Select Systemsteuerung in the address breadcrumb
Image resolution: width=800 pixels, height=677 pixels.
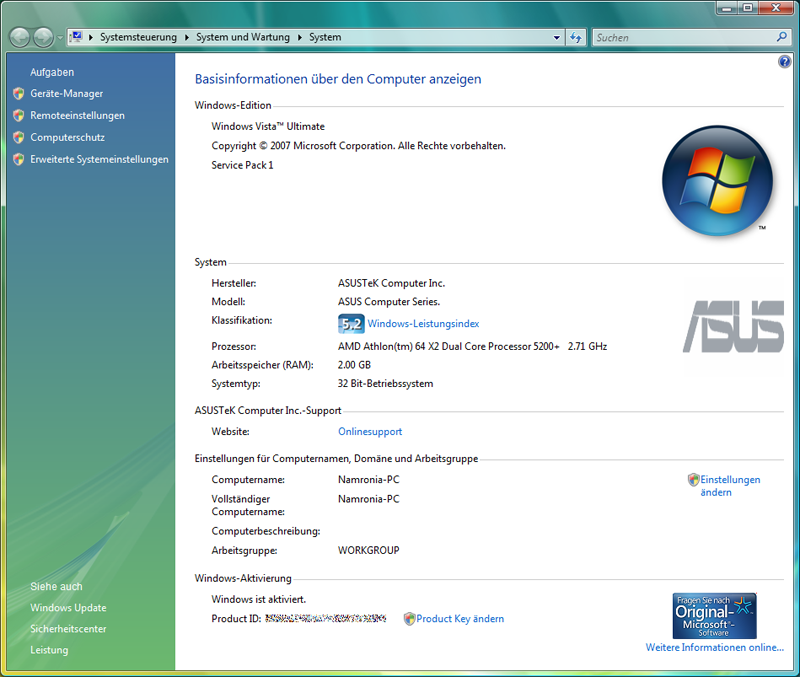[x=138, y=37]
